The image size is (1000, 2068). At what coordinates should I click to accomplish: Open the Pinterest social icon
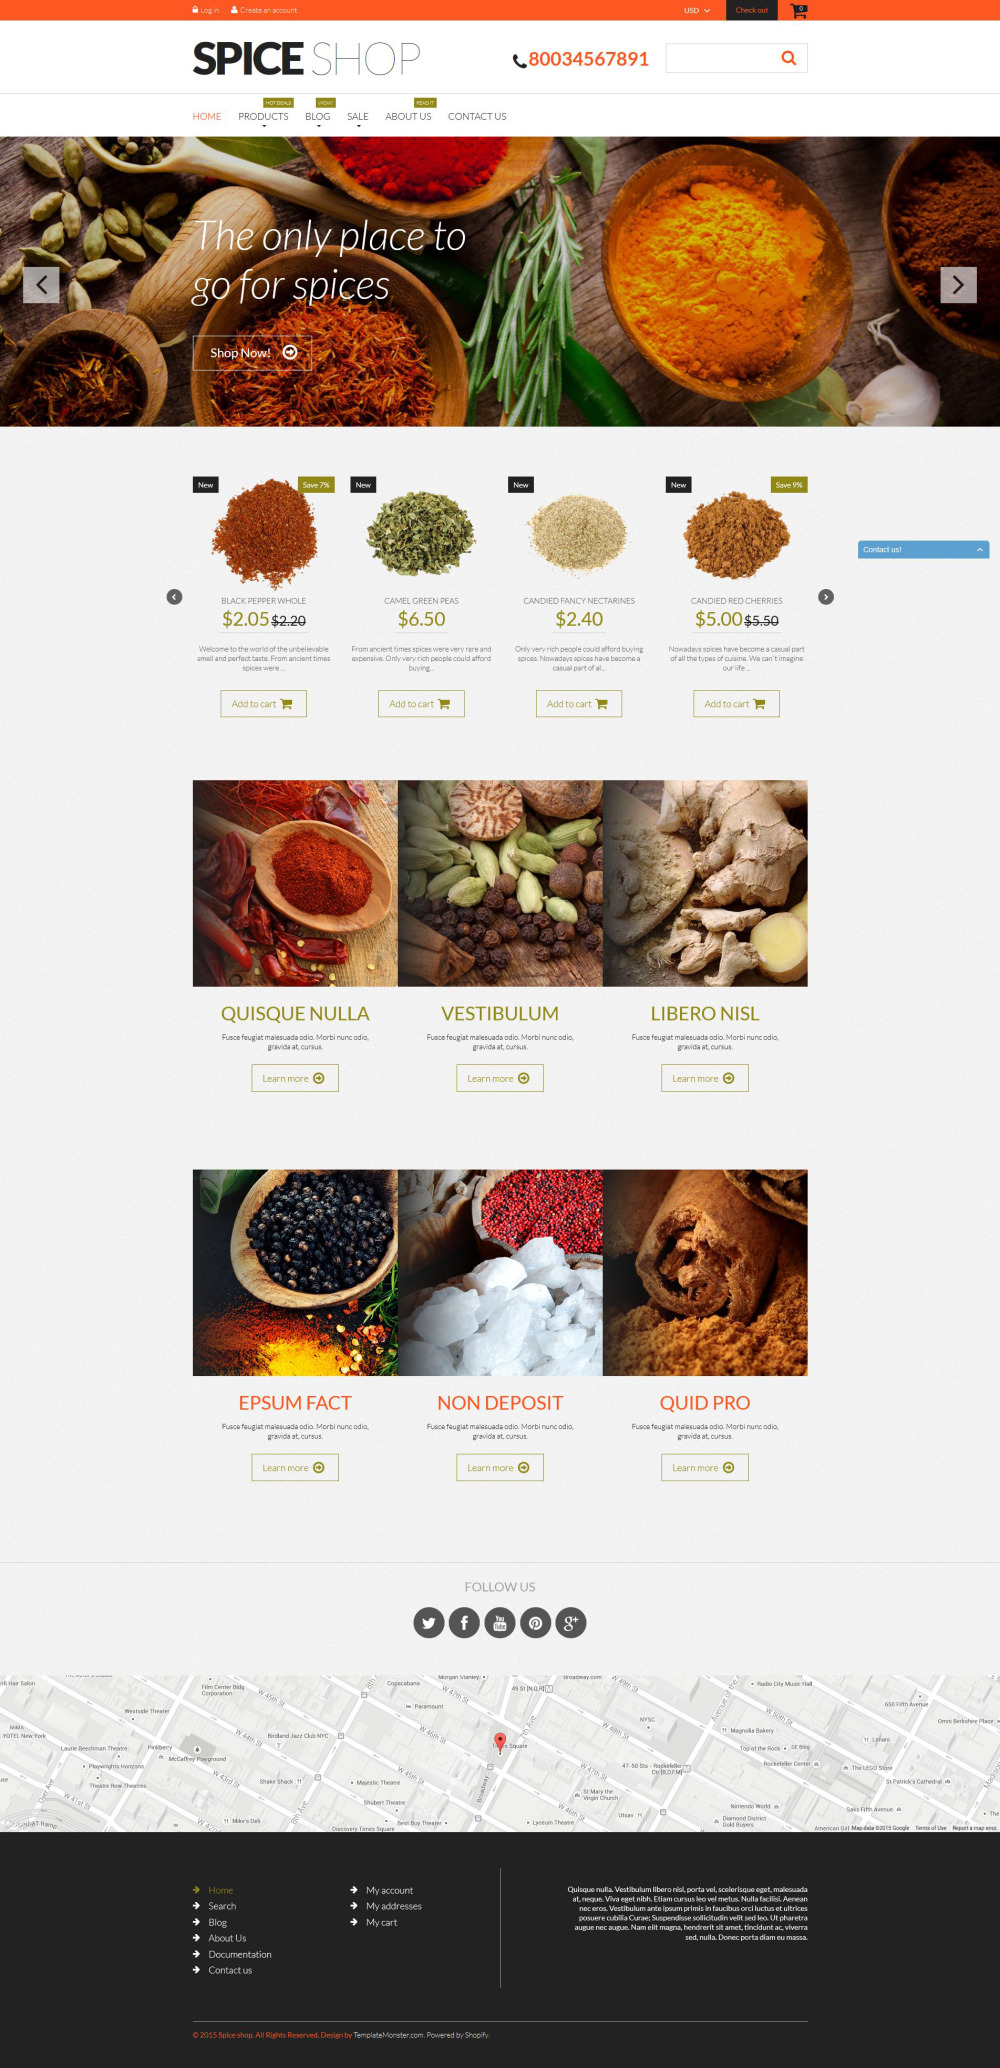pyautogui.click(x=536, y=1622)
